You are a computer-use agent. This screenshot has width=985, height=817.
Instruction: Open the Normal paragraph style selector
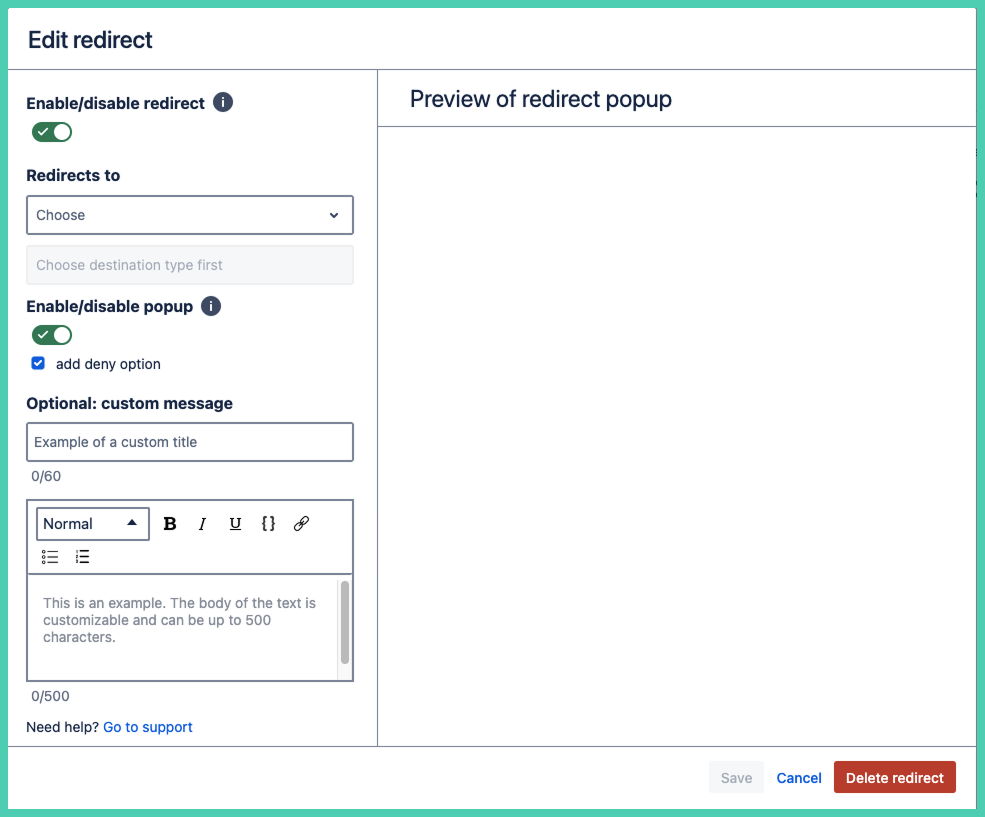coord(92,523)
